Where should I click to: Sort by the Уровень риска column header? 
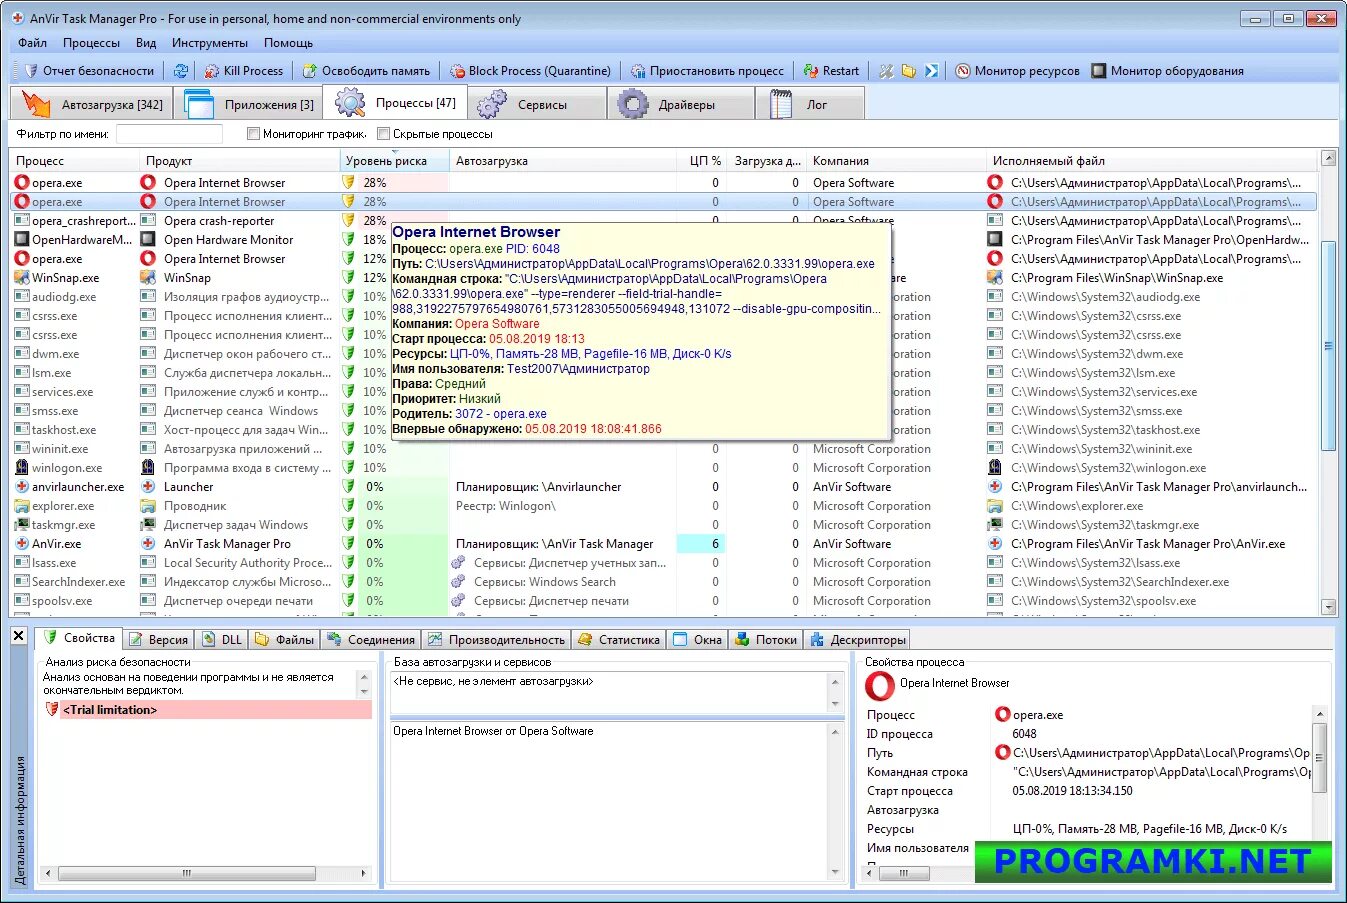394,161
